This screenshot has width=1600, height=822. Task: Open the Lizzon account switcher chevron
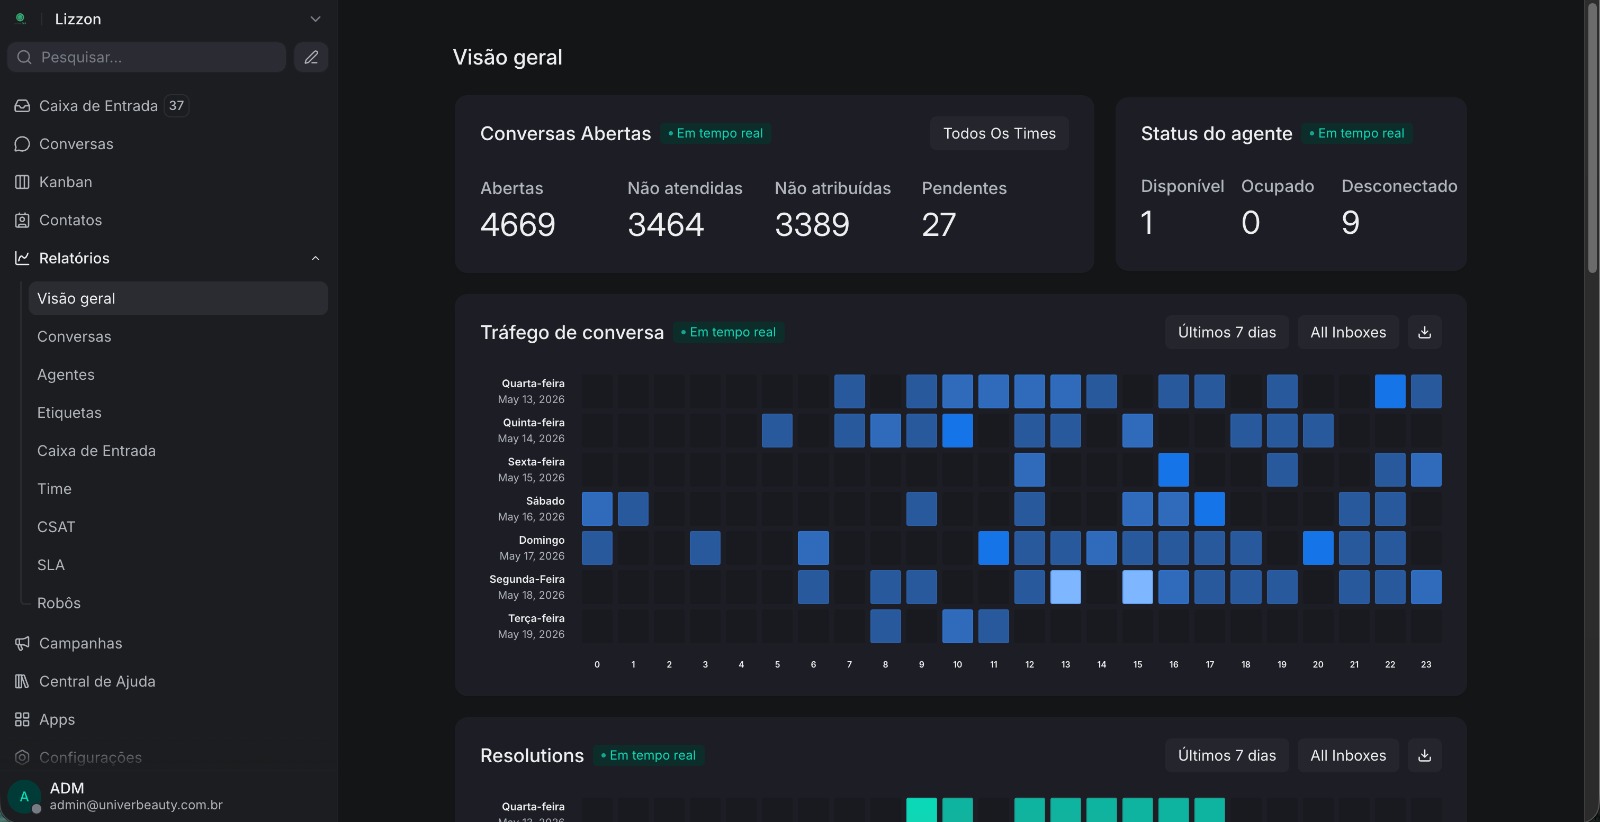coord(315,19)
